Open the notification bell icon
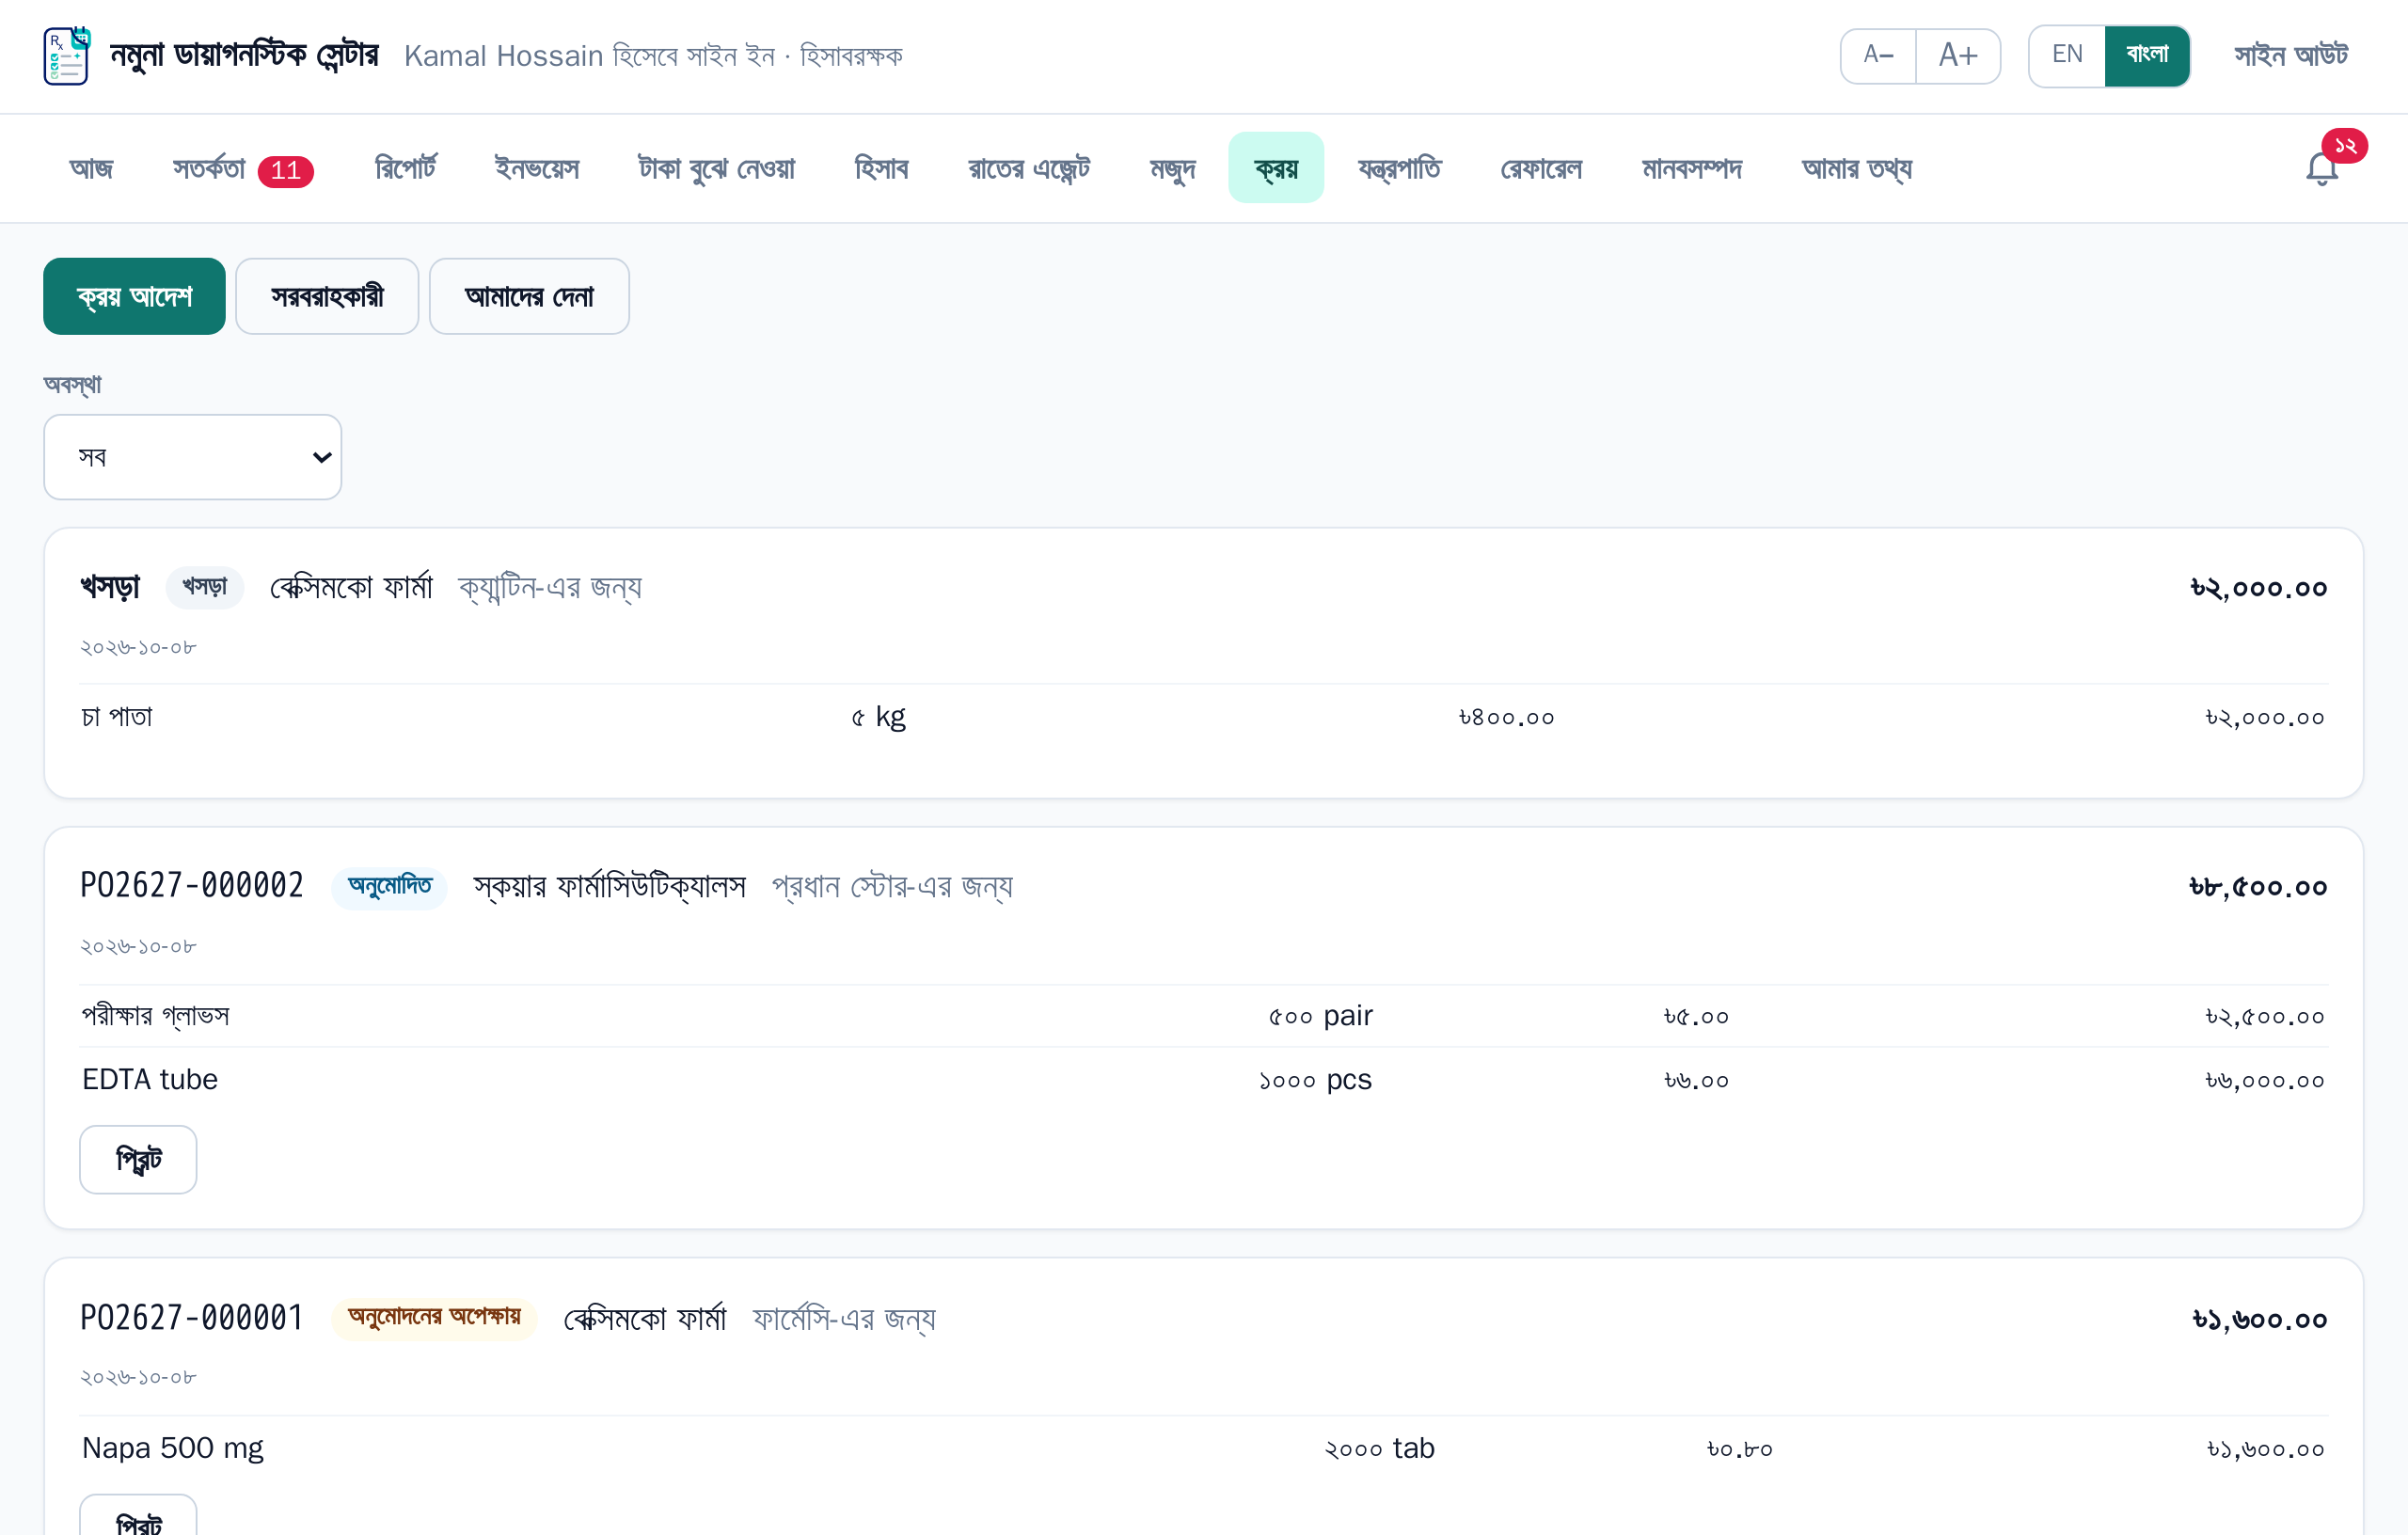2408x1535 pixels. point(2321,168)
